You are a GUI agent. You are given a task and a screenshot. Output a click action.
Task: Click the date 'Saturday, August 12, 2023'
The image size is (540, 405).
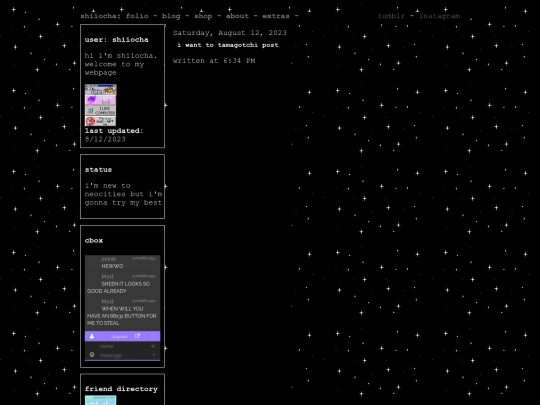[x=230, y=33]
